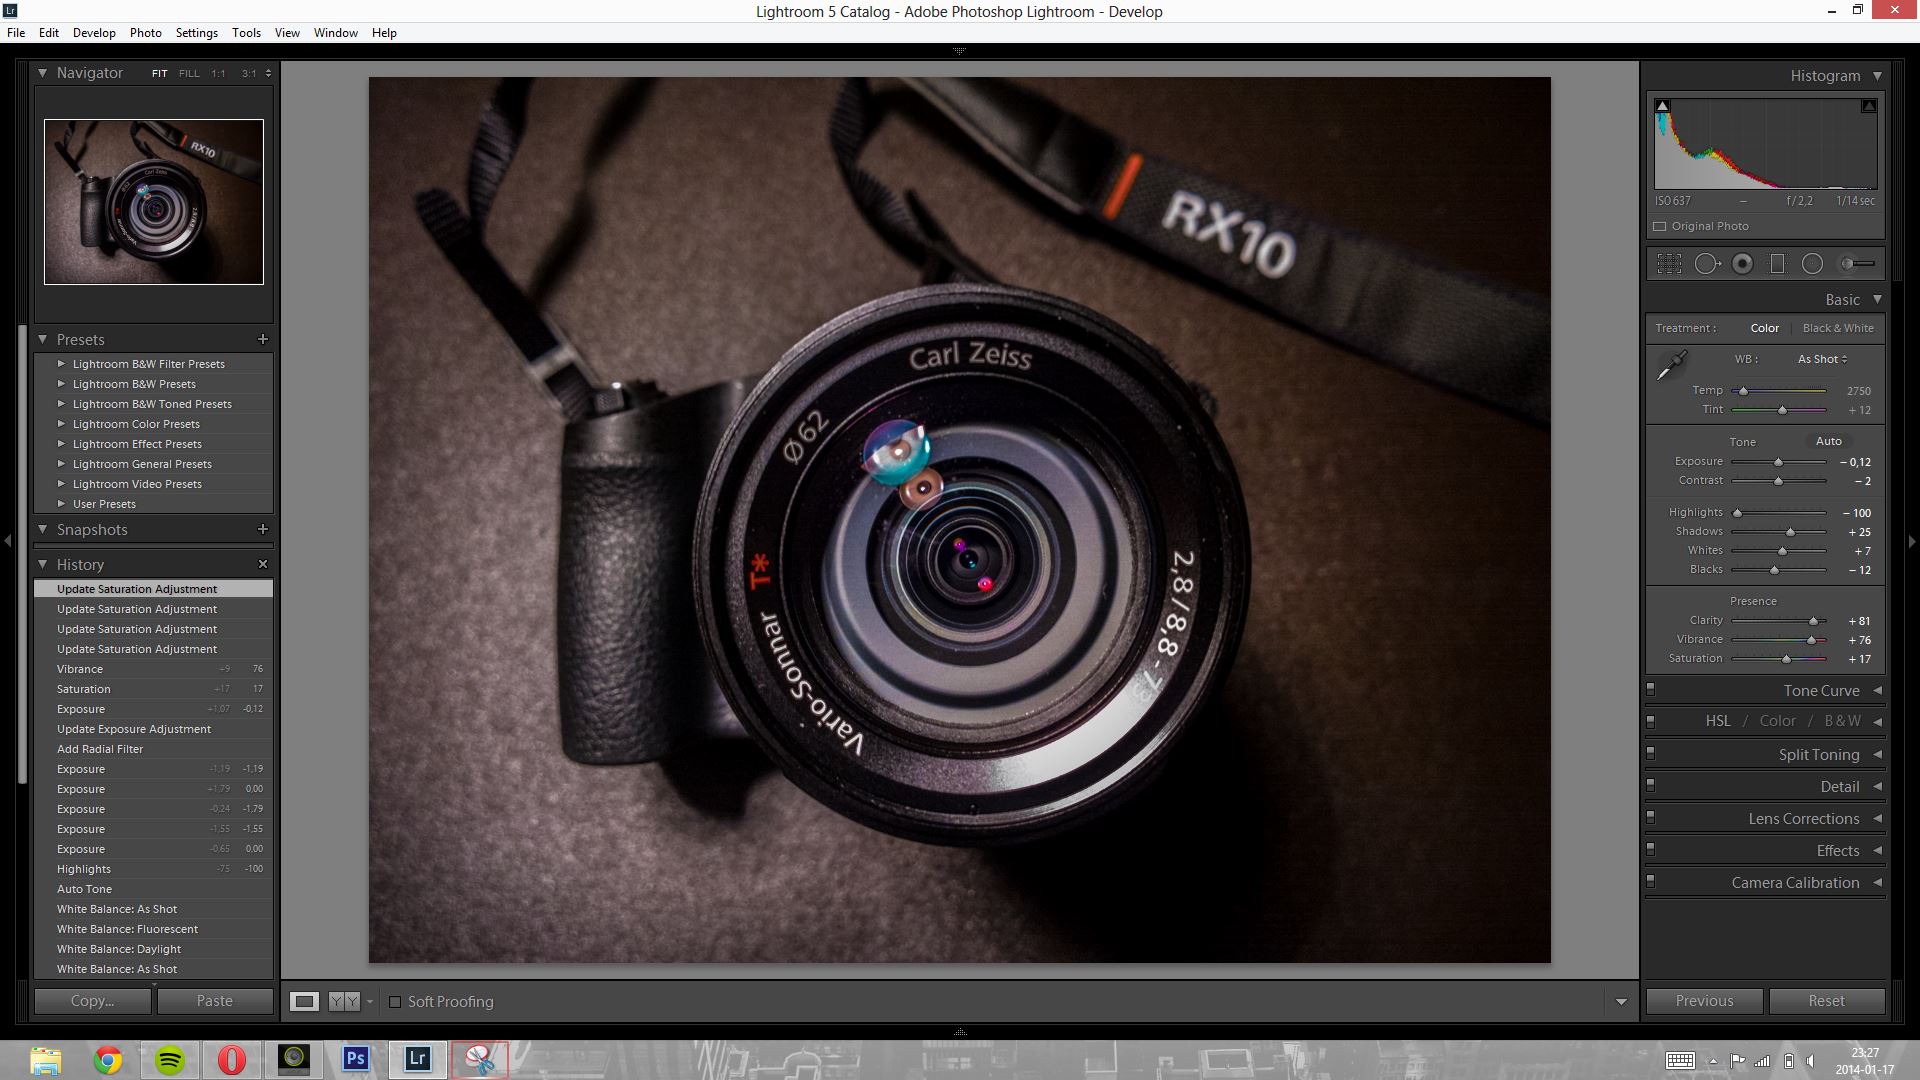1920x1080 pixels.
Task: Clear history with the X icon
Action: (x=263, y=564)
